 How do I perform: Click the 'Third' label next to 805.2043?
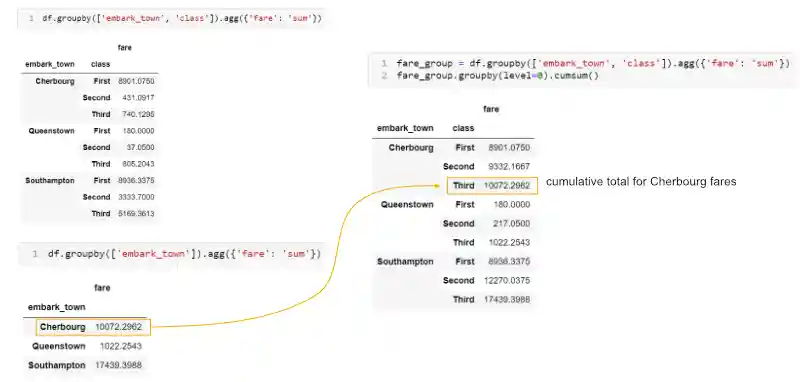pyautogui.click(x=101, y=164)
